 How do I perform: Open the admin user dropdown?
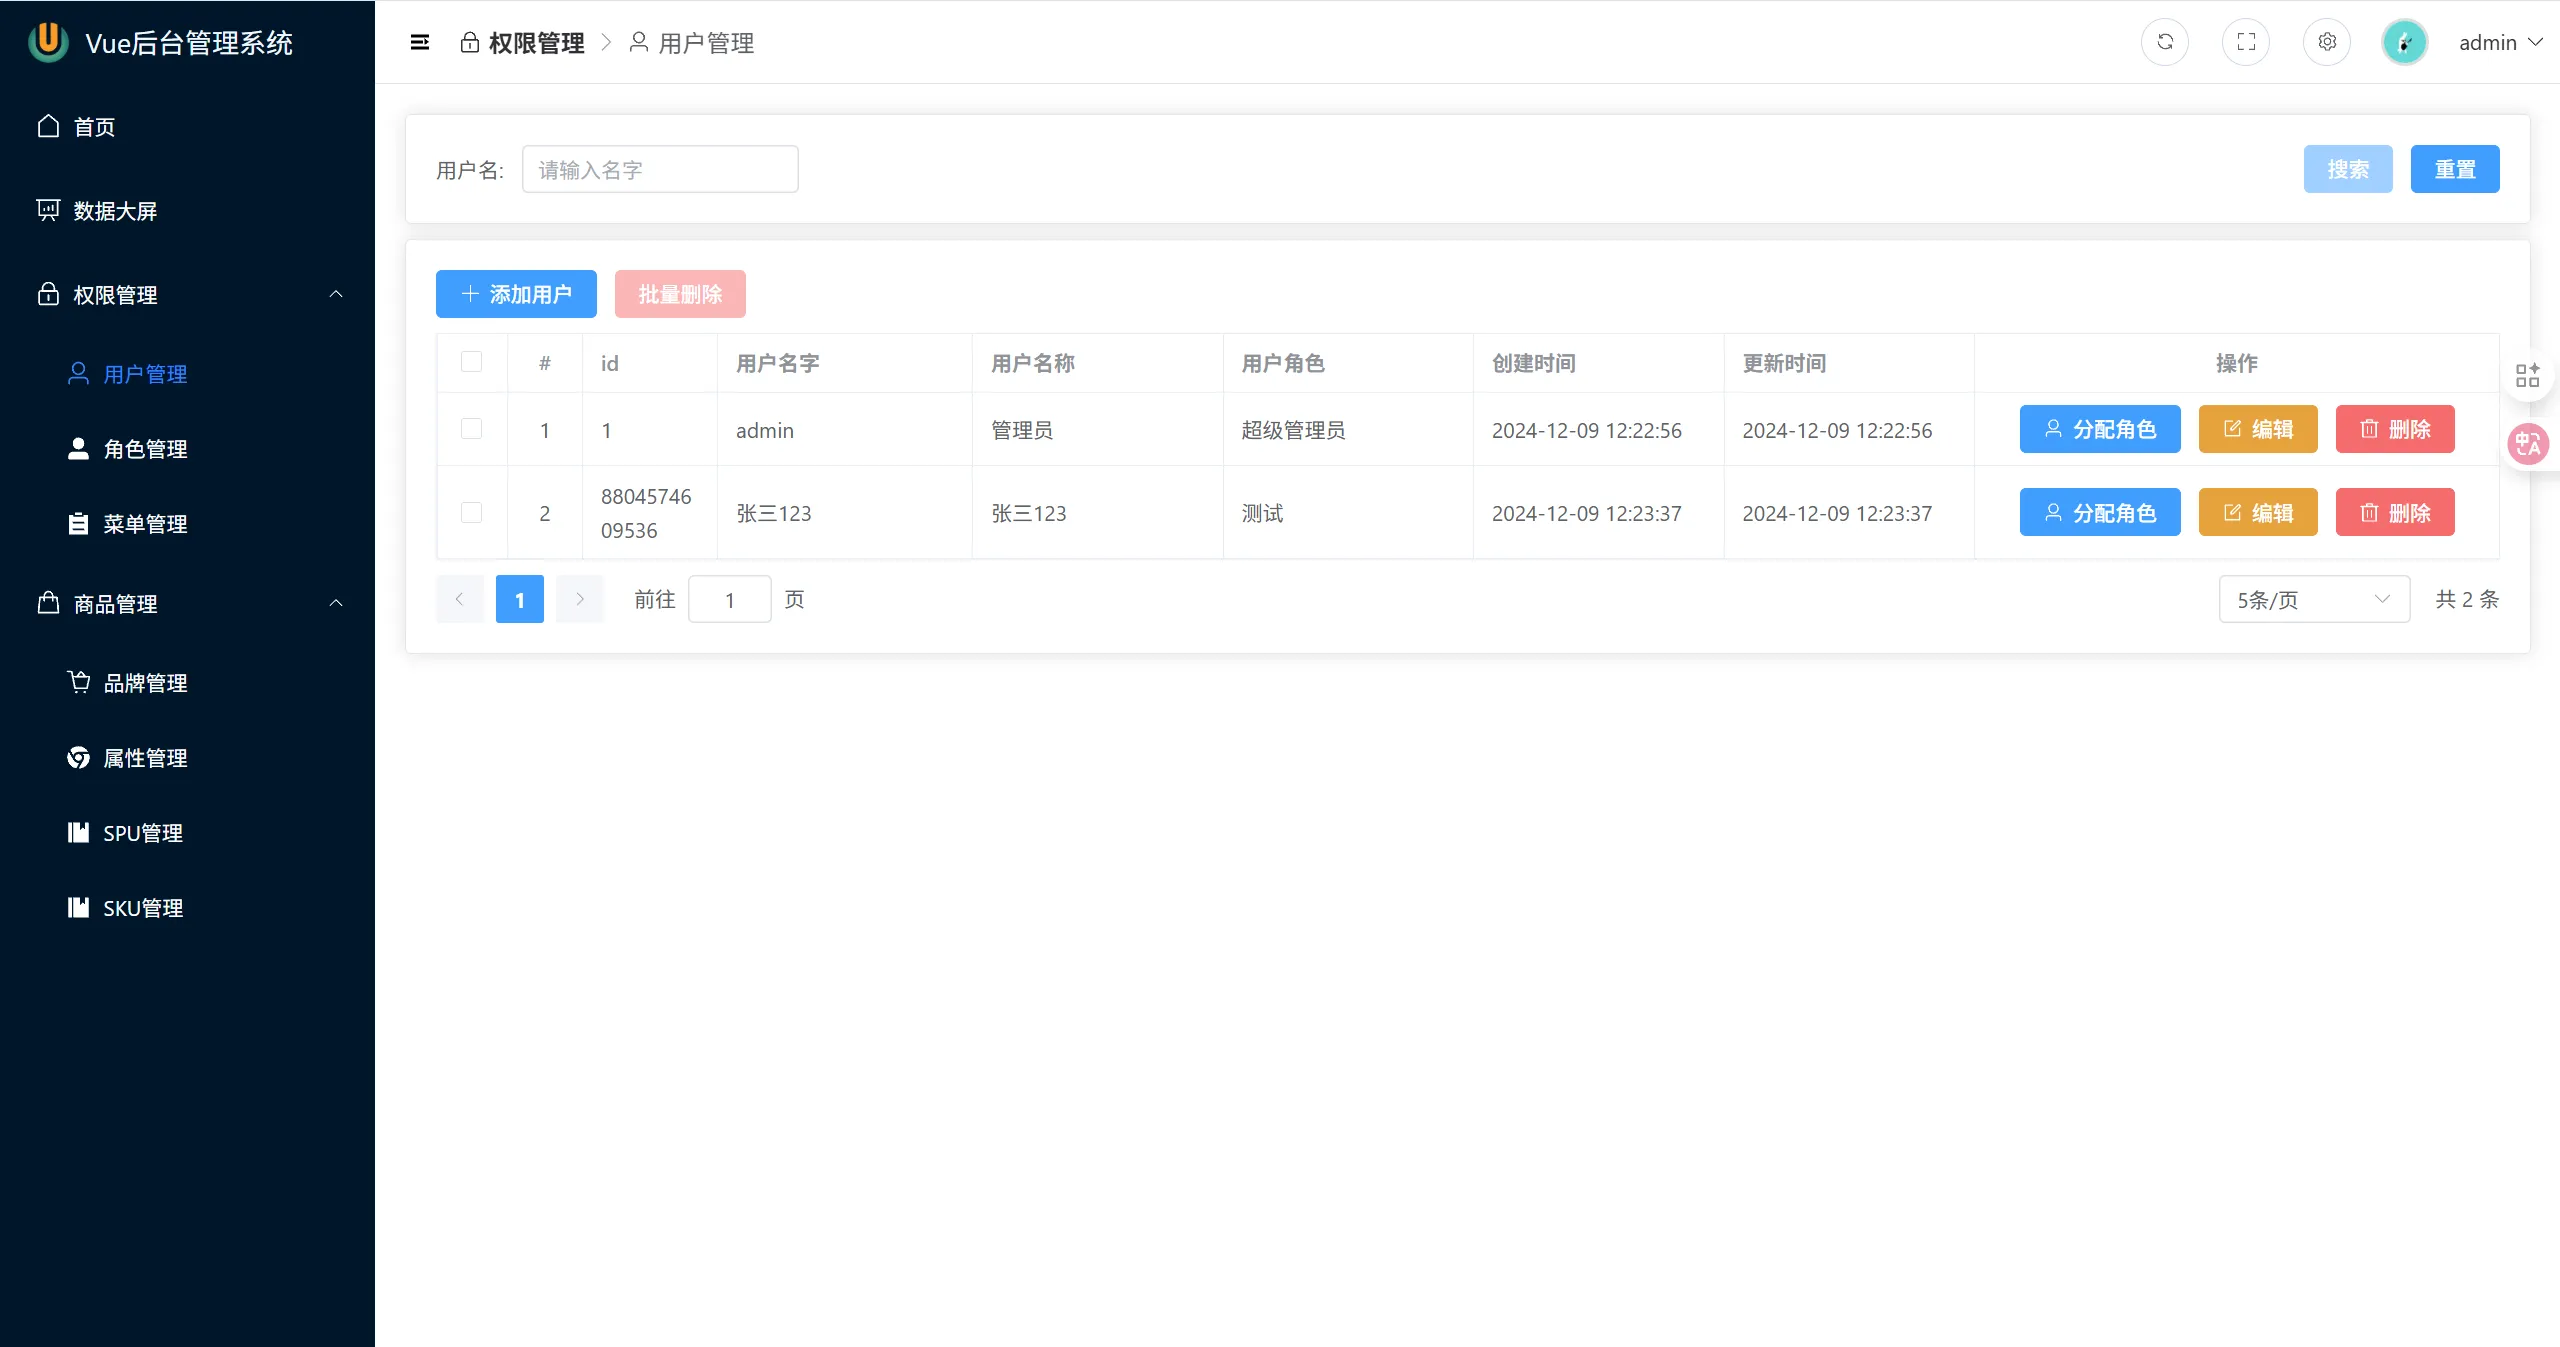click(x=2500, y=42)
